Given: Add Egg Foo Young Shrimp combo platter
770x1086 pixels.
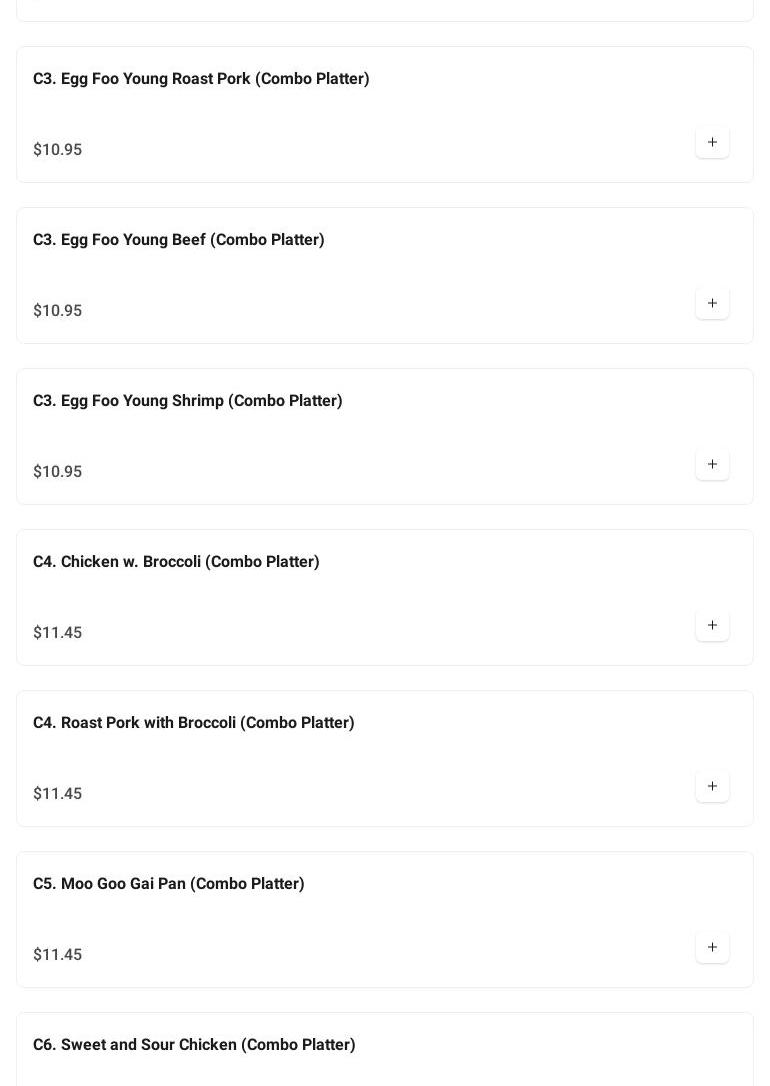Looking at the screenshot, I should click(712, 464).
